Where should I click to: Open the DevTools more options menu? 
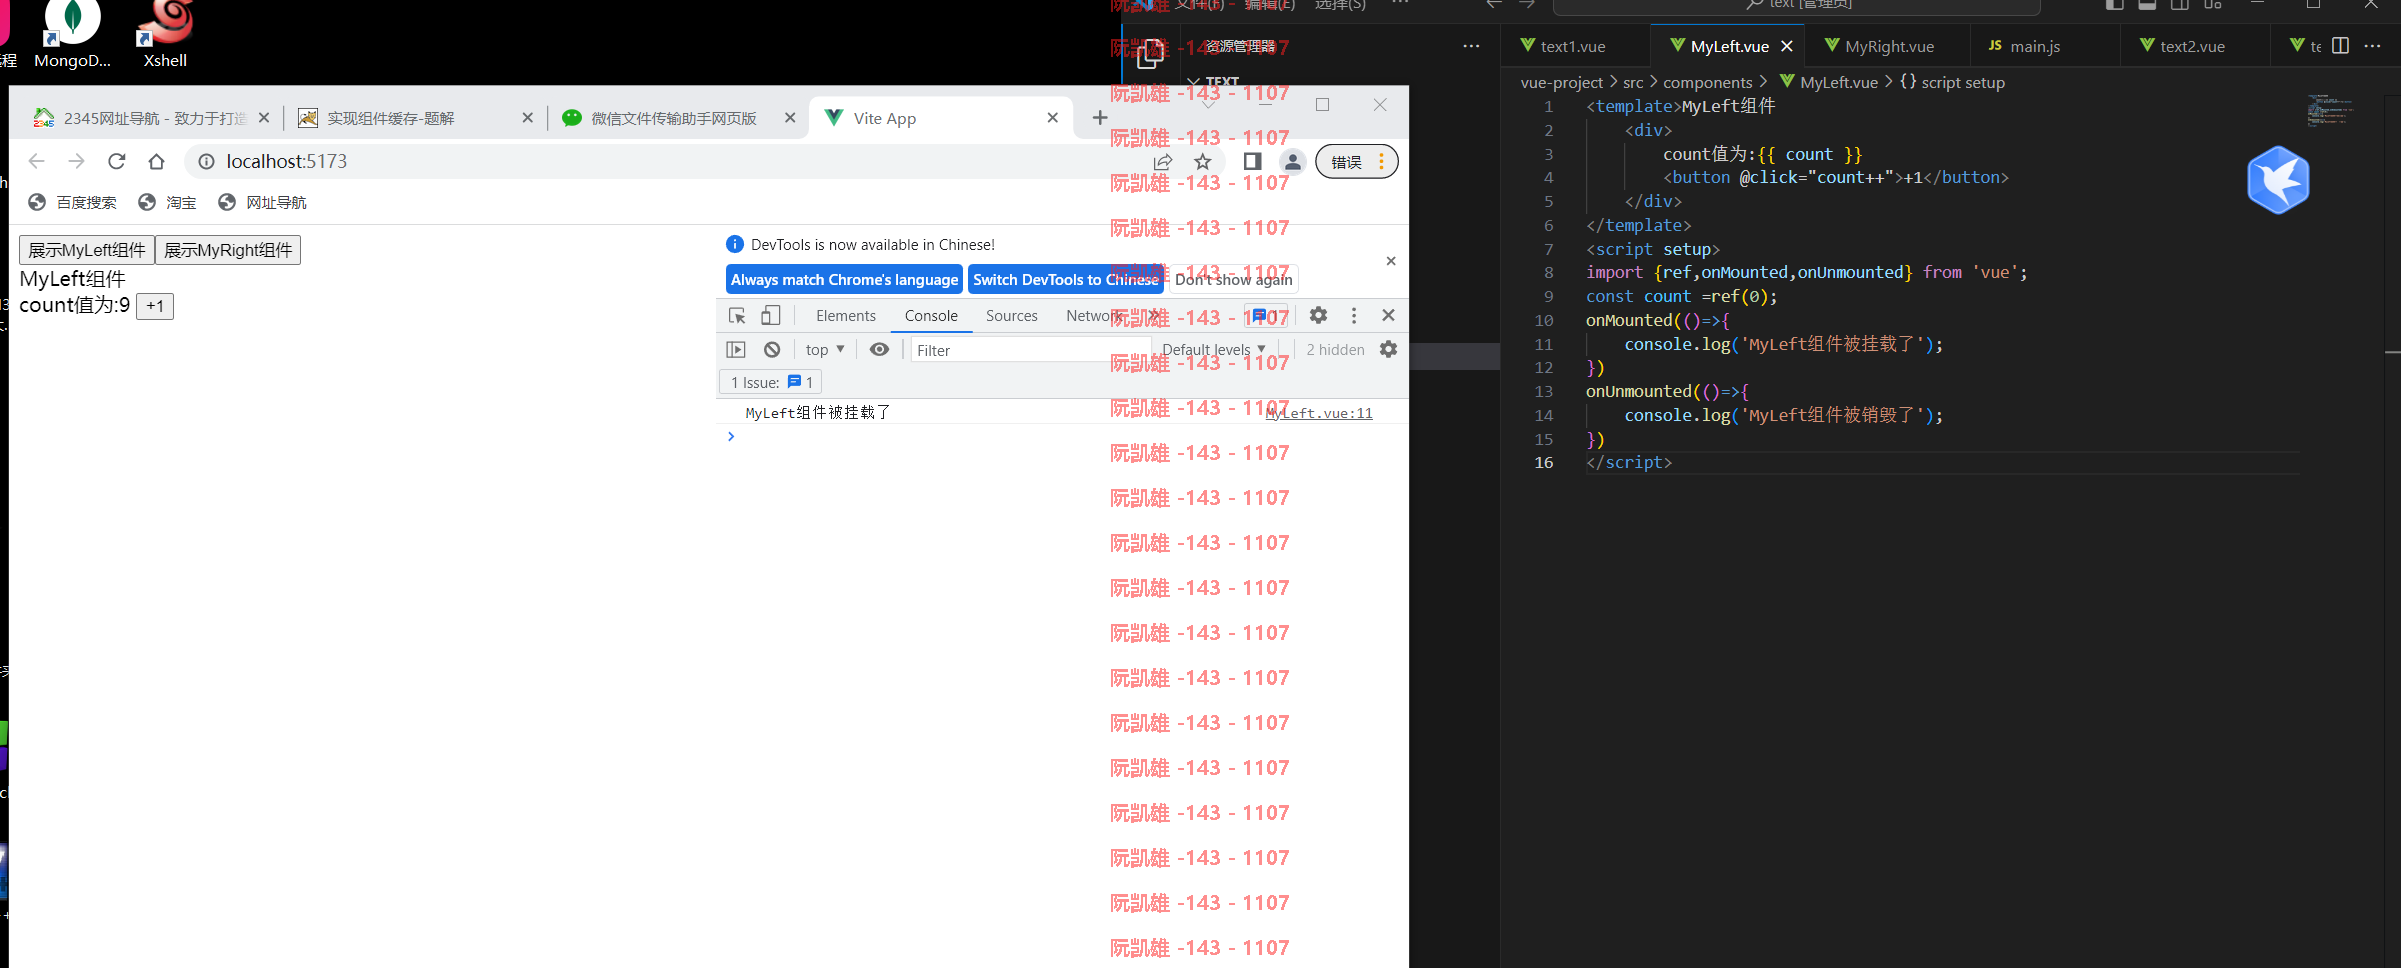[x=1354, y=315]
